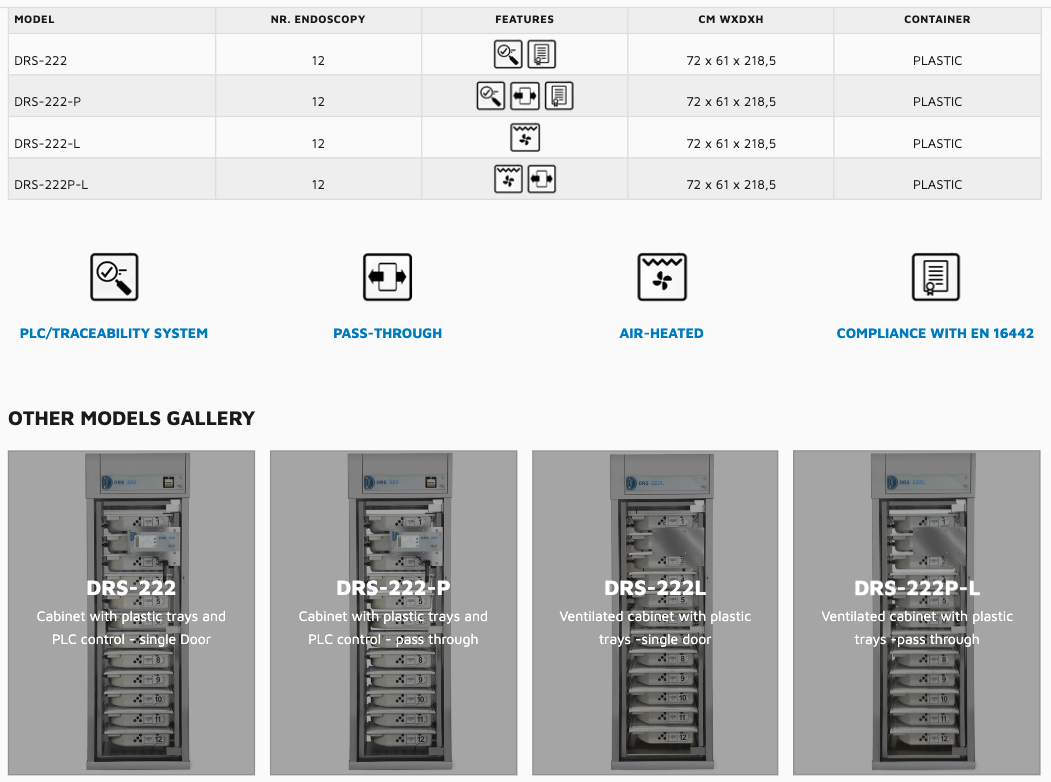Click traceability icon in DRS-222-P row
This screenshot has height=782, width=1051.
click(x=491, y=96)
